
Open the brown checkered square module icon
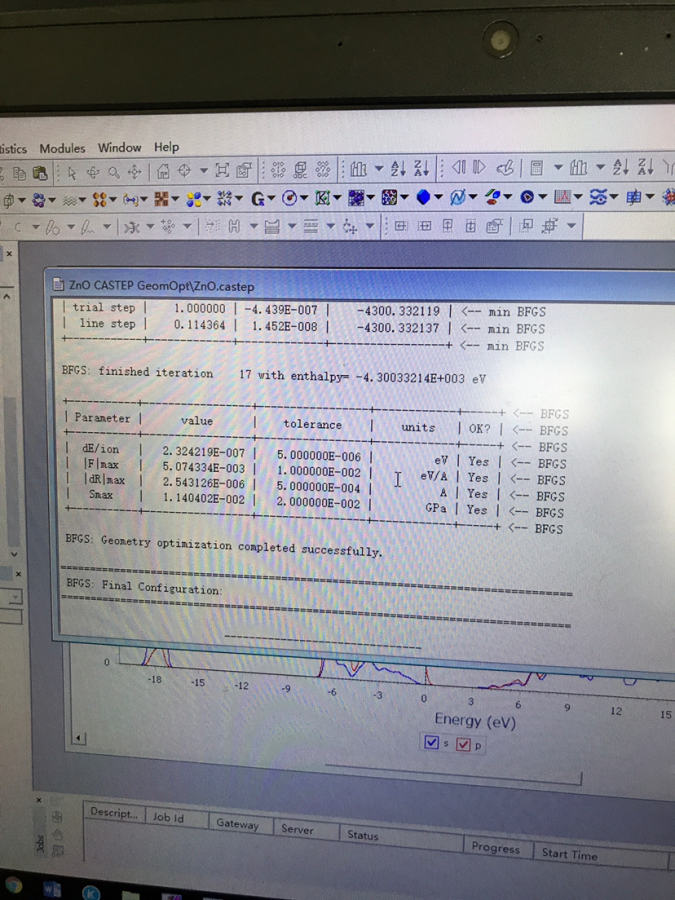pyautogui.click(x=161, y=199)
